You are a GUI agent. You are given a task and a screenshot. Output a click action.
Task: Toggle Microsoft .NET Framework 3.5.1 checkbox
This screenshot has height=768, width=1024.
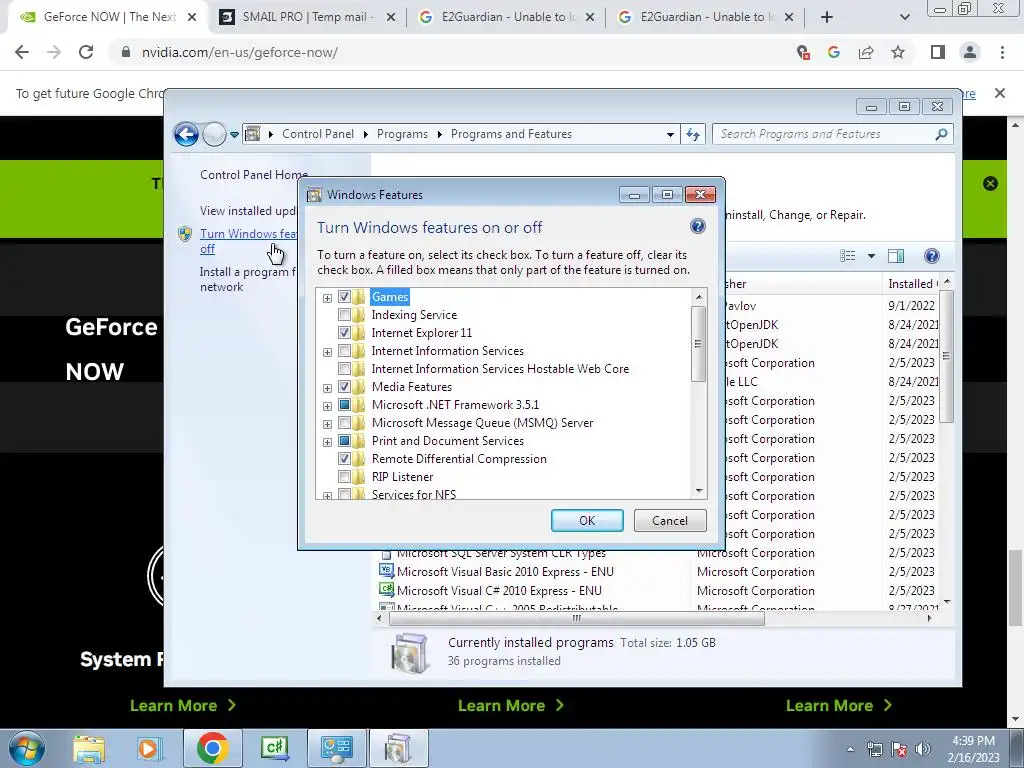pos(344,405)
